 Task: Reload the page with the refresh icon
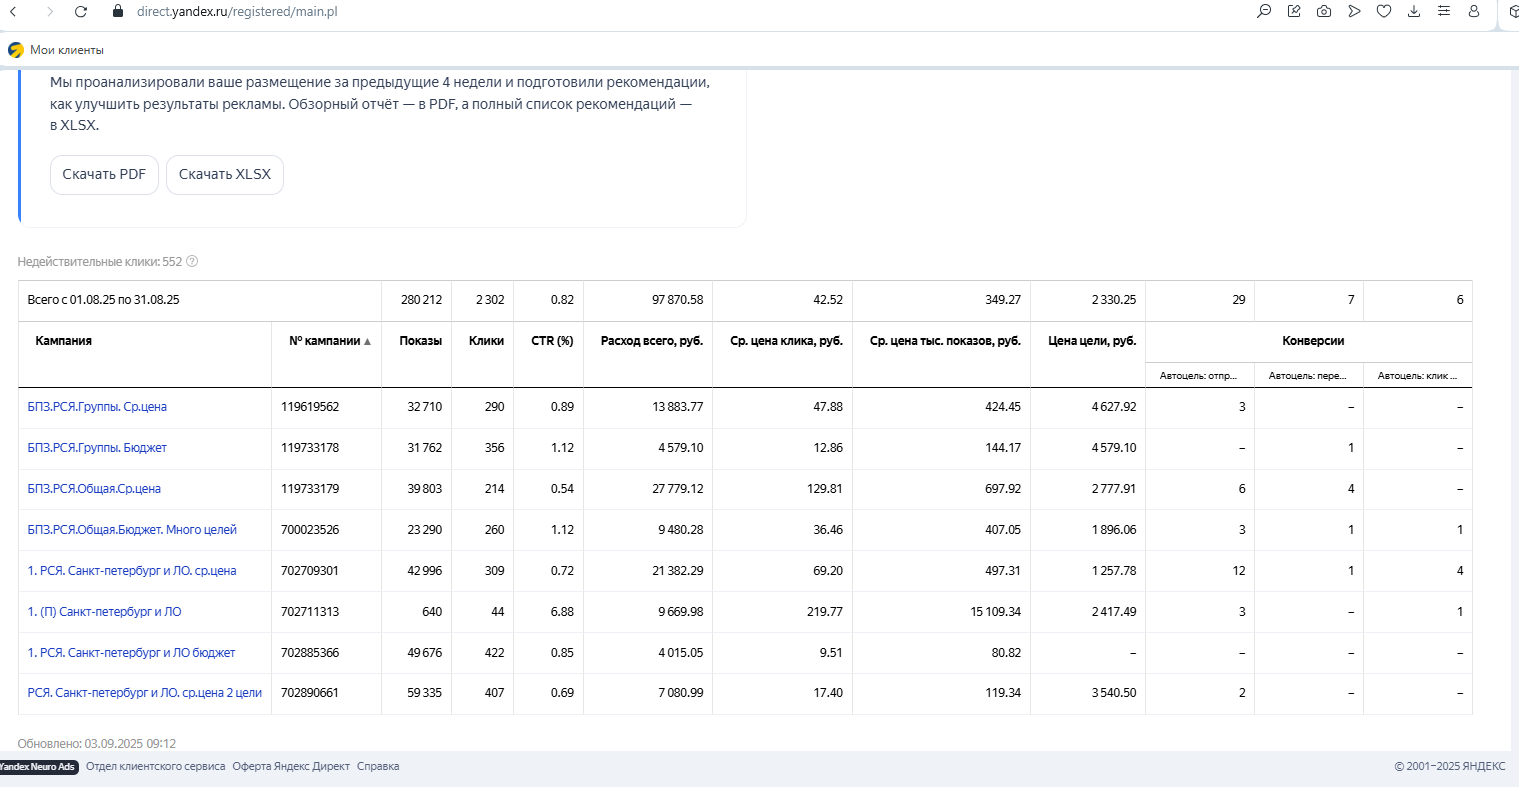coord(81,12)
